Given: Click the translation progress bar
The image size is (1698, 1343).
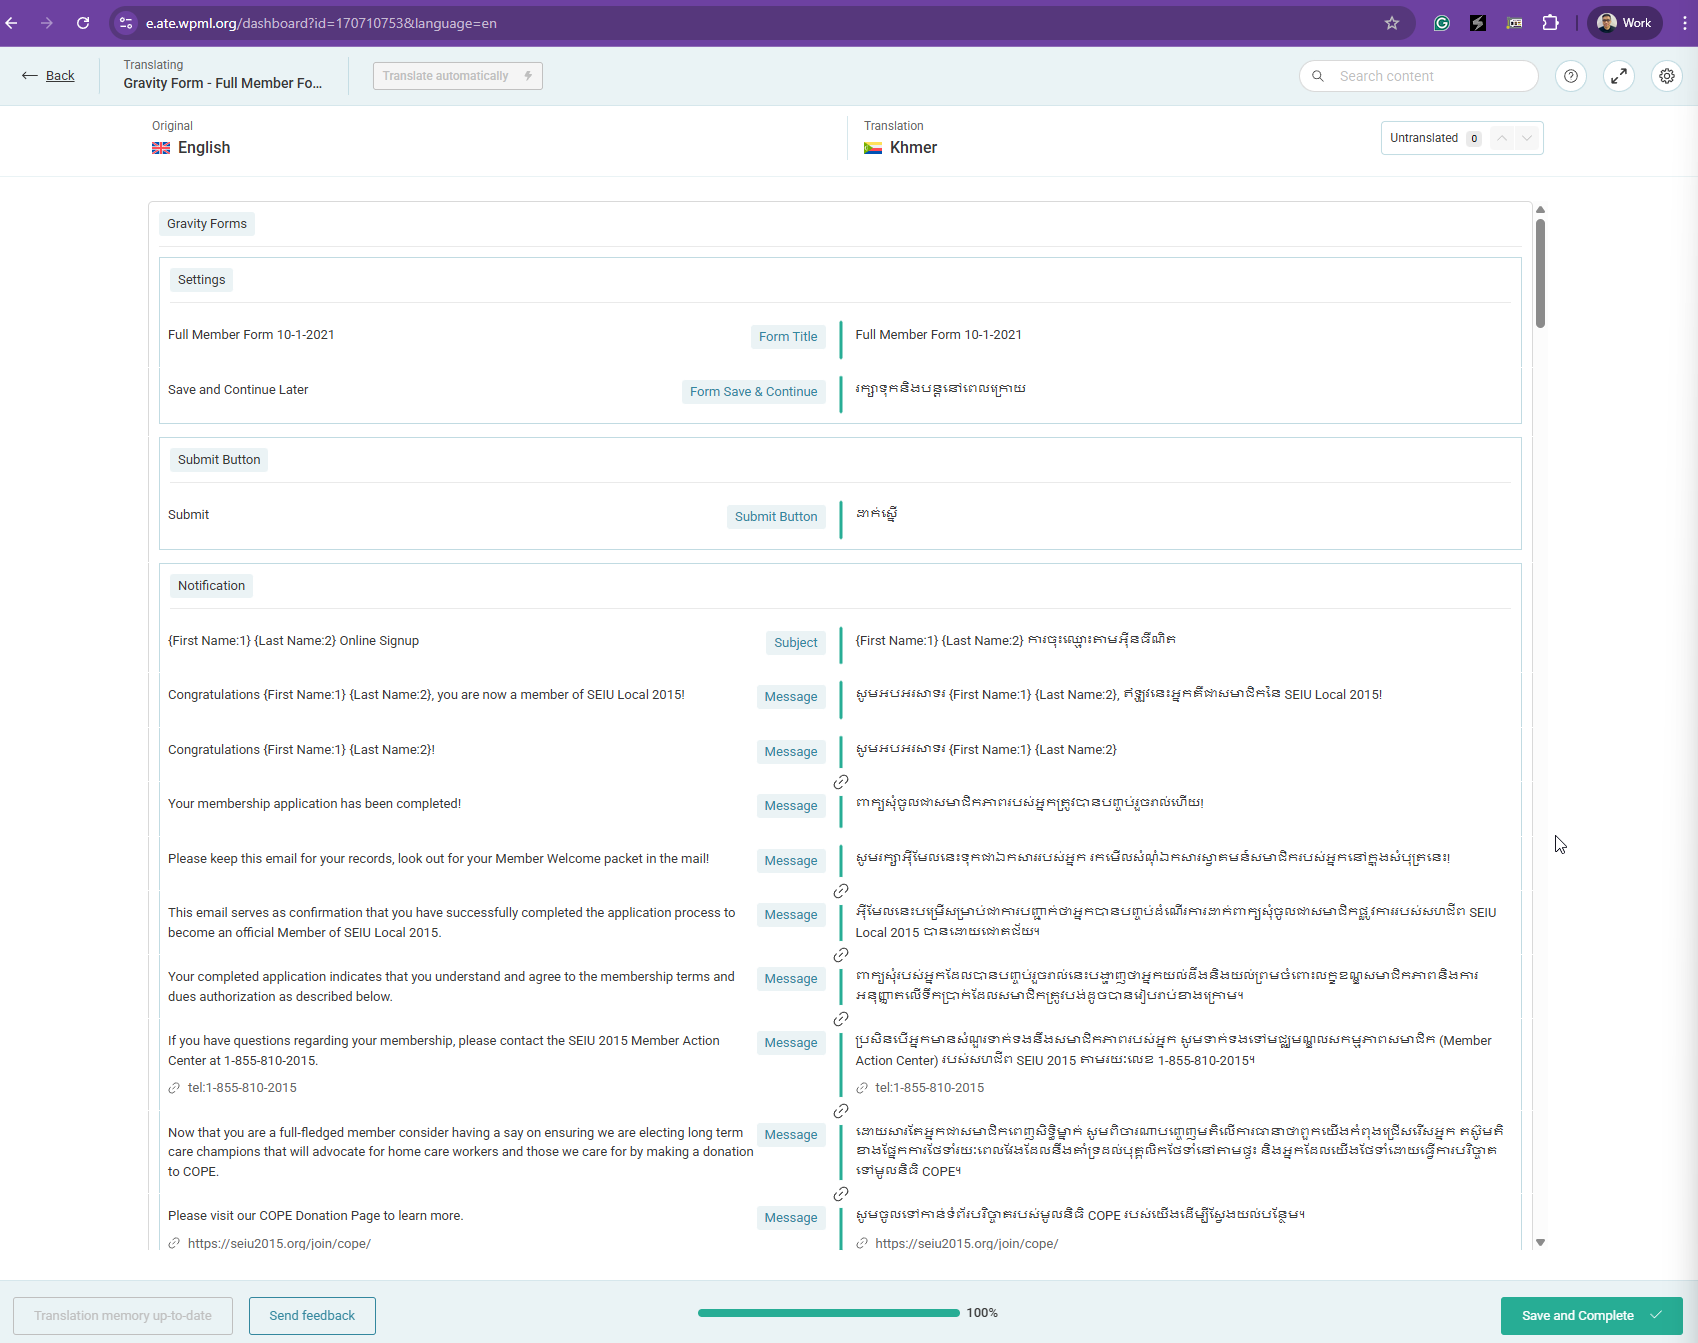Looking at the screenshot, I should click(x=829, y=1313).
